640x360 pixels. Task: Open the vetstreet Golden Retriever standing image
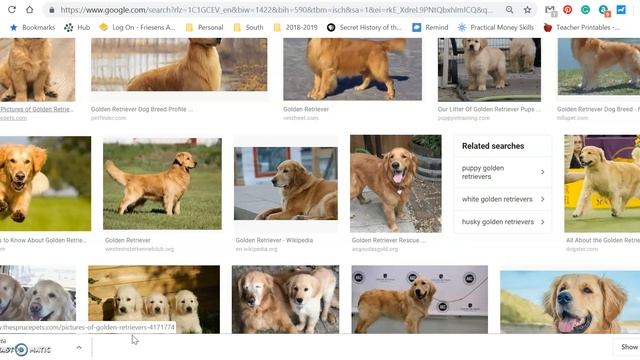click(353, 69)
